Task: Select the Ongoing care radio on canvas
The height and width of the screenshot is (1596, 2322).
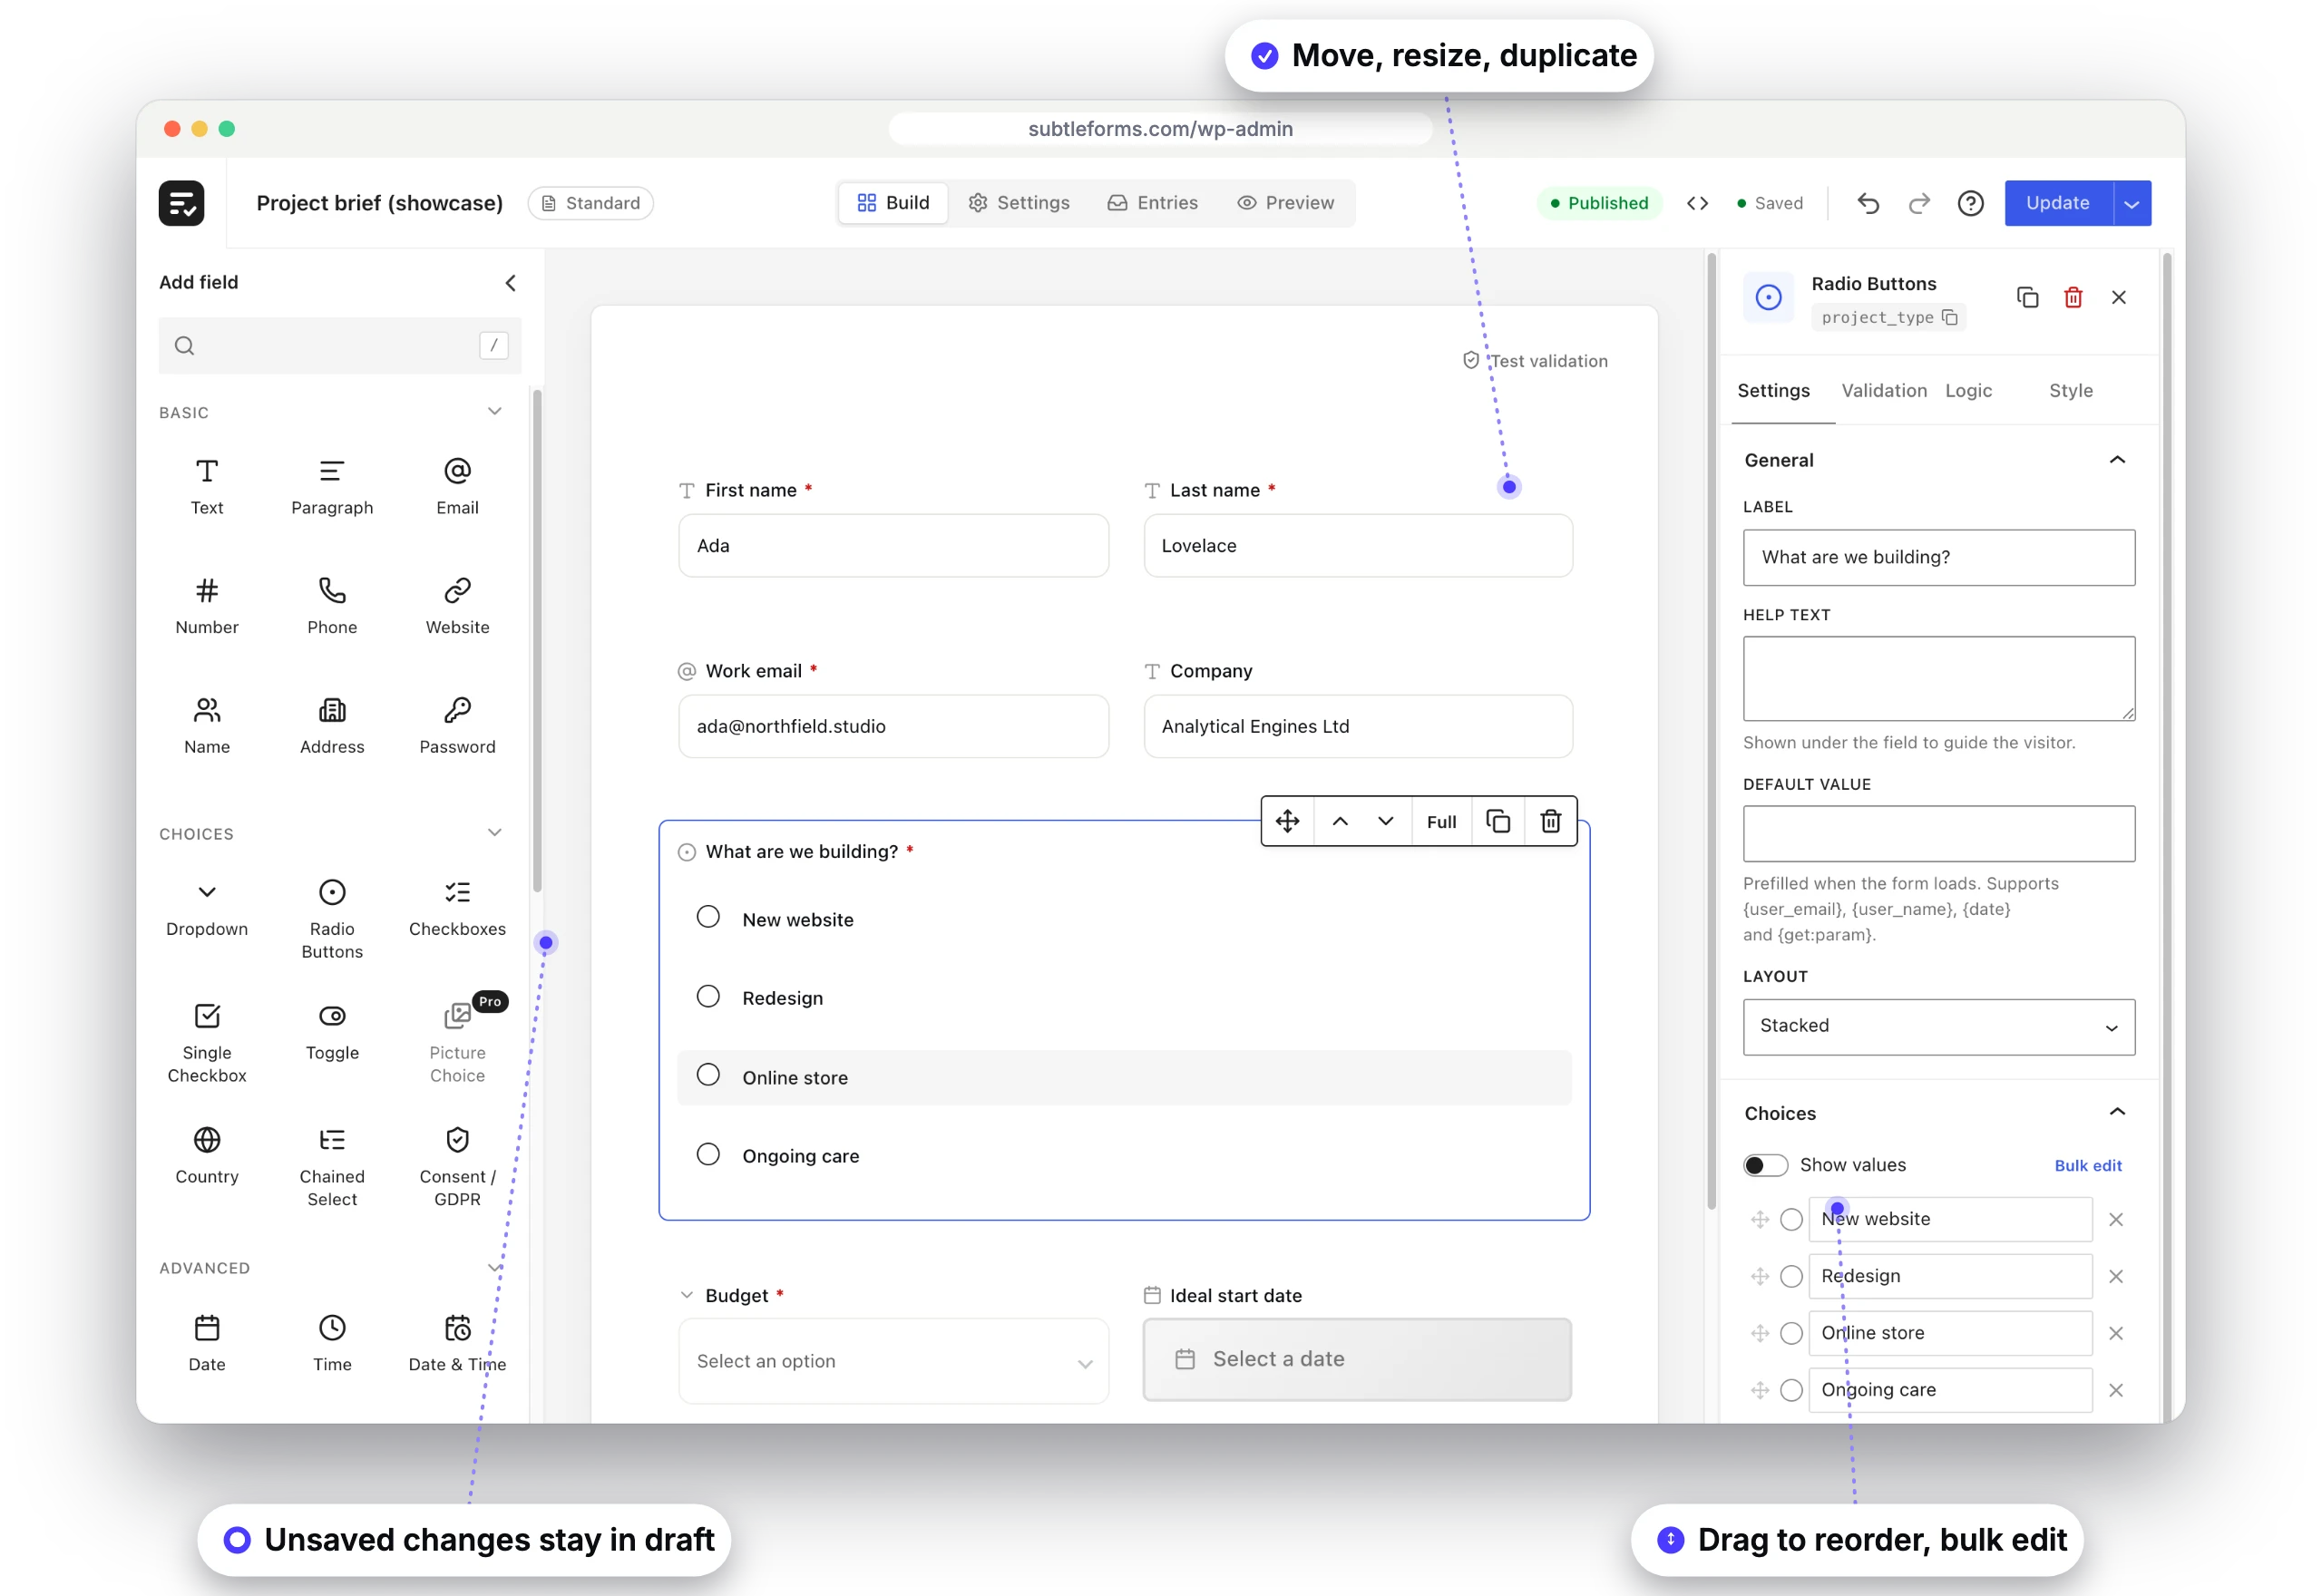Action: tap(708, 1154)
